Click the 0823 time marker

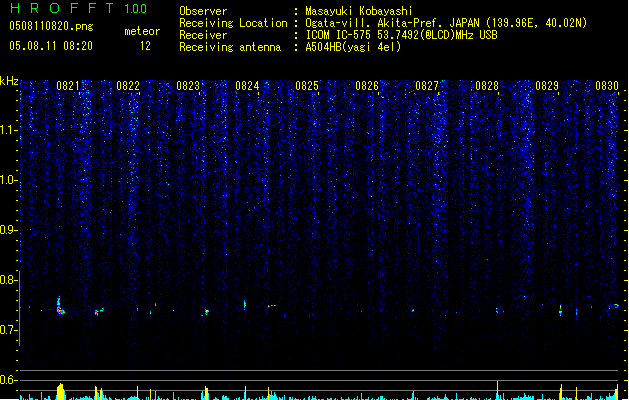pyautogui.click(x=188, y=86)
